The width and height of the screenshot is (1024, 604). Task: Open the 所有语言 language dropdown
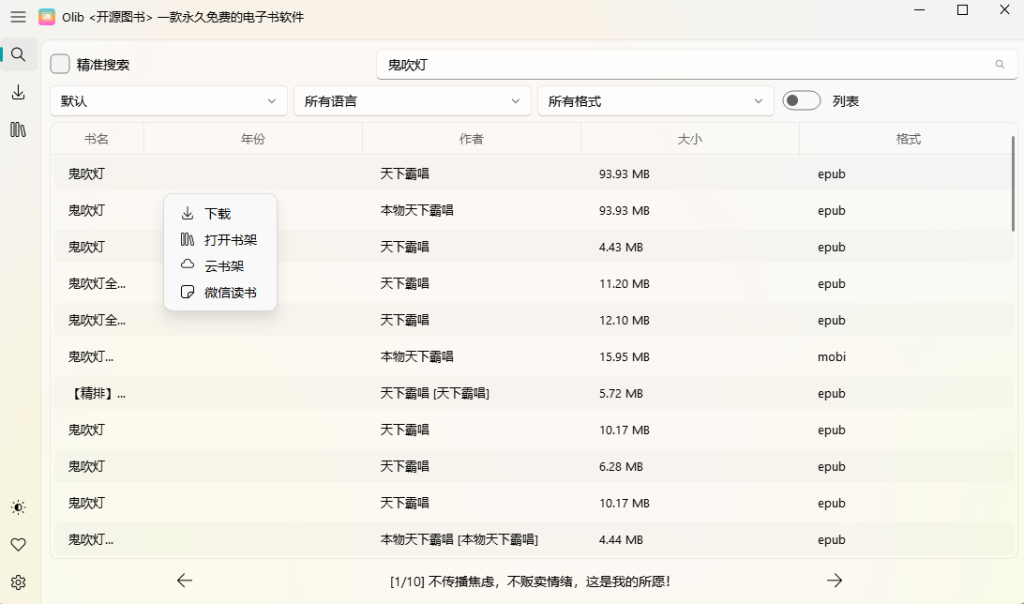click(412, 101)
